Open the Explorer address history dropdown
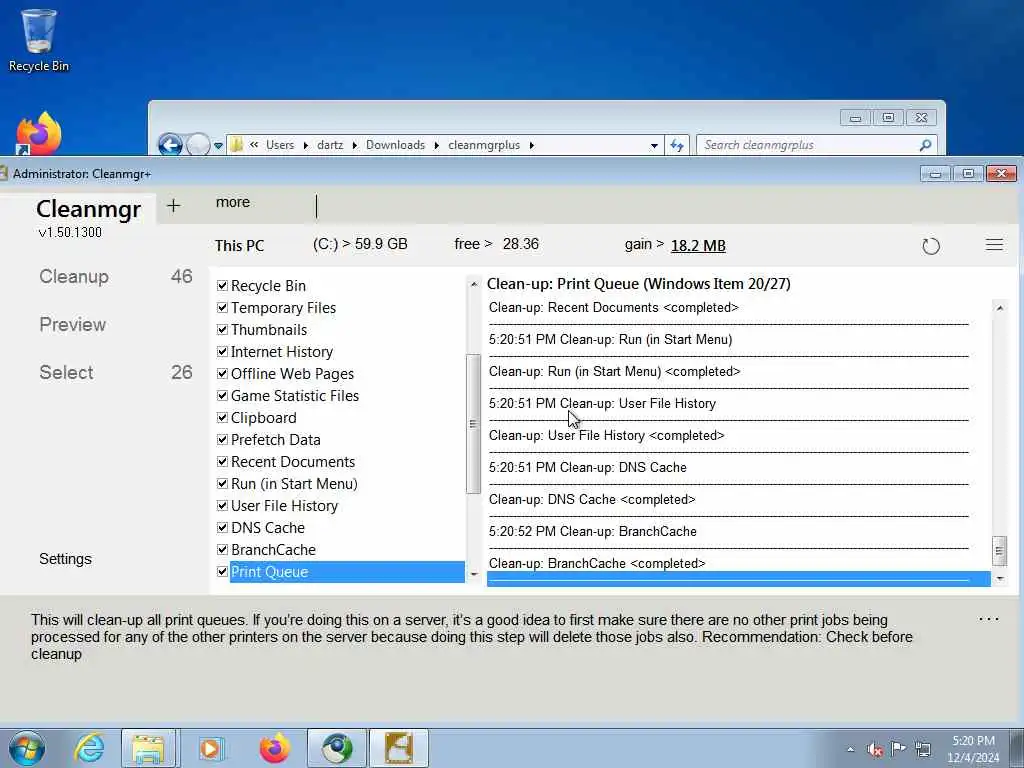This screenshot has height=768, width=1024. pos(654,146)
